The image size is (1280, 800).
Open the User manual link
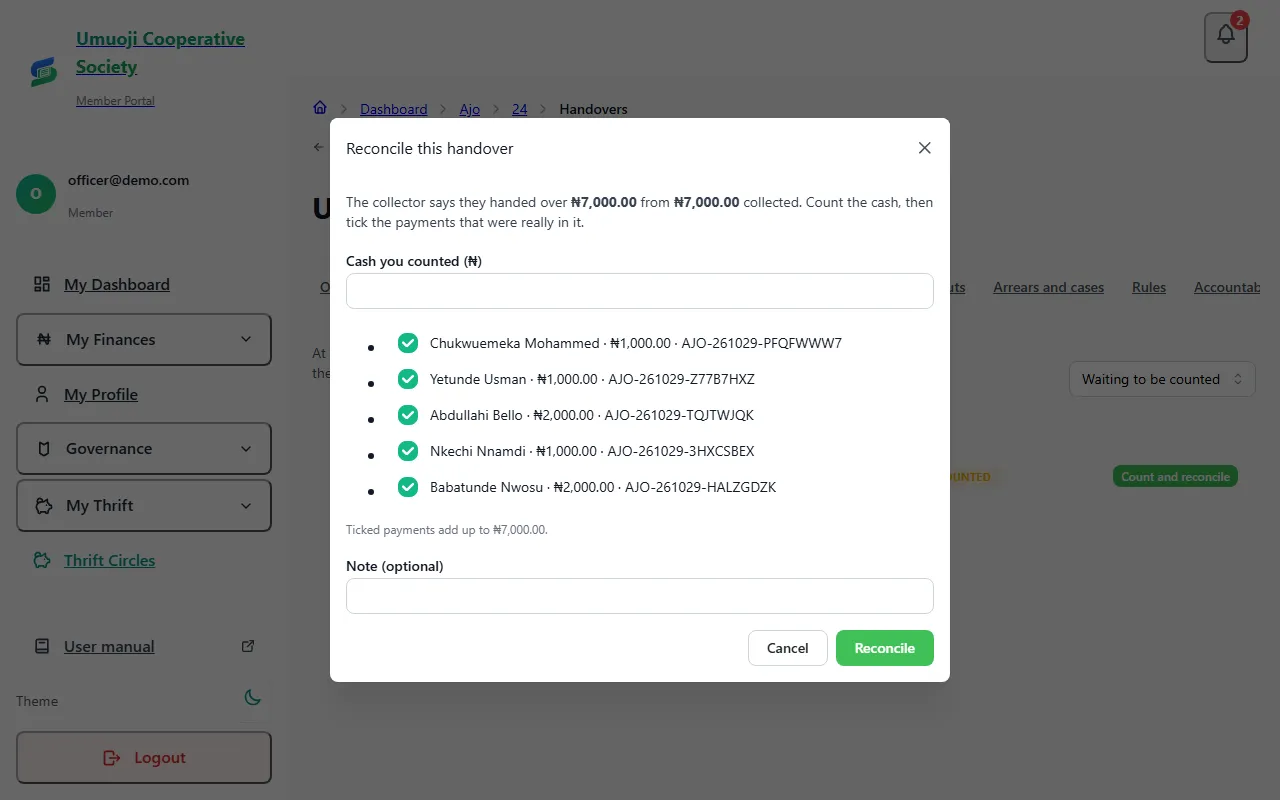[x=109, y=646]
